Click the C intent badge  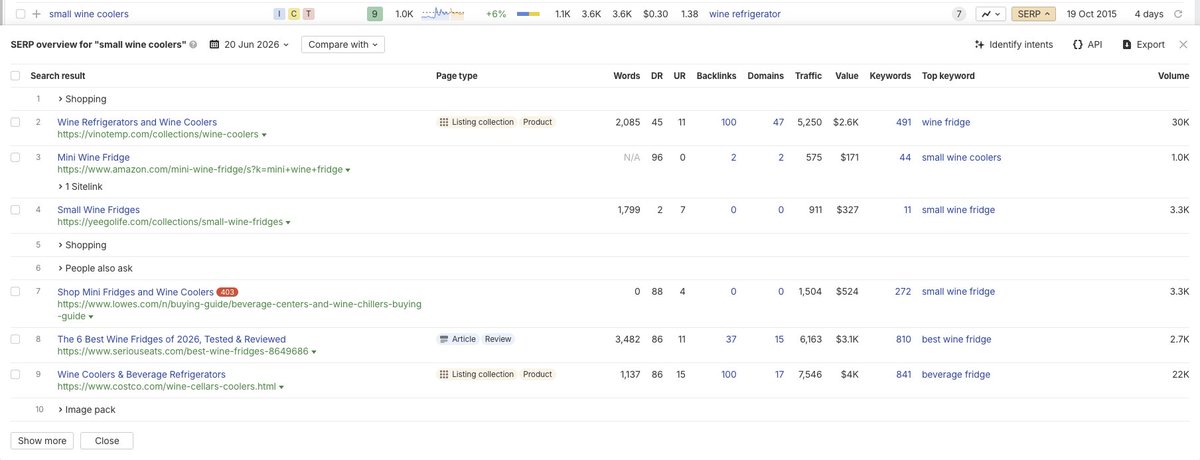tap(294, 14)
